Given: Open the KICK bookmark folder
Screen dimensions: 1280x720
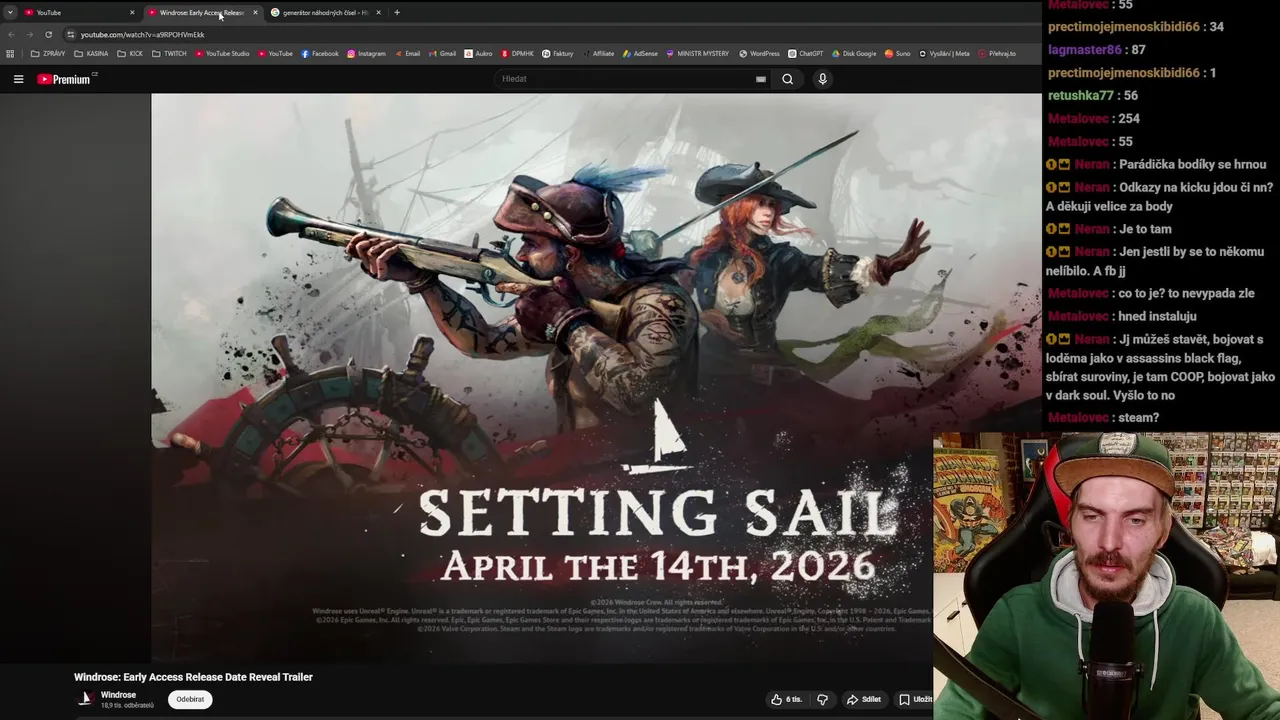Looking at the screenshot, I should (130, 54).
